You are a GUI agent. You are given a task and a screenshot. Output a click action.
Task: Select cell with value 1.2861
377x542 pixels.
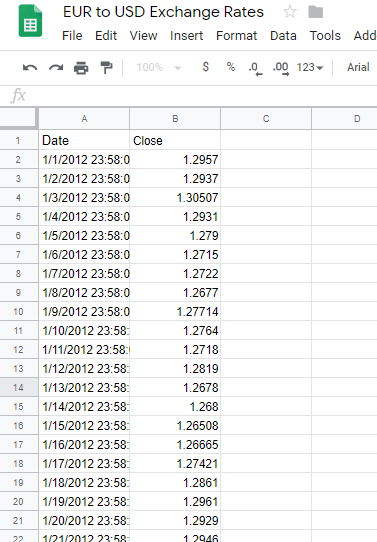[x=175, y=483]
